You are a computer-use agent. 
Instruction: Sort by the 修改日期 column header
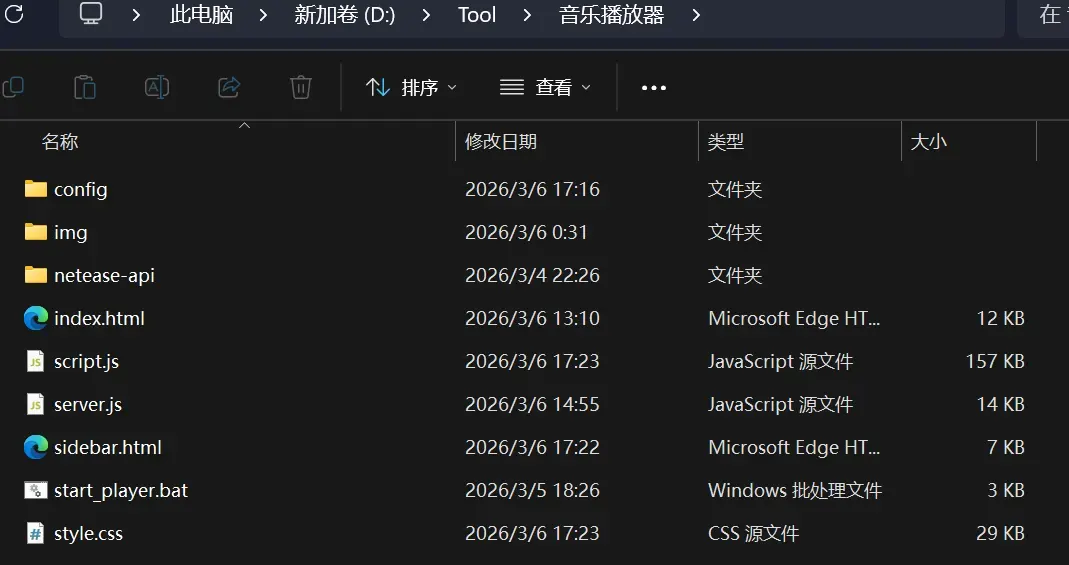point(501,142)
